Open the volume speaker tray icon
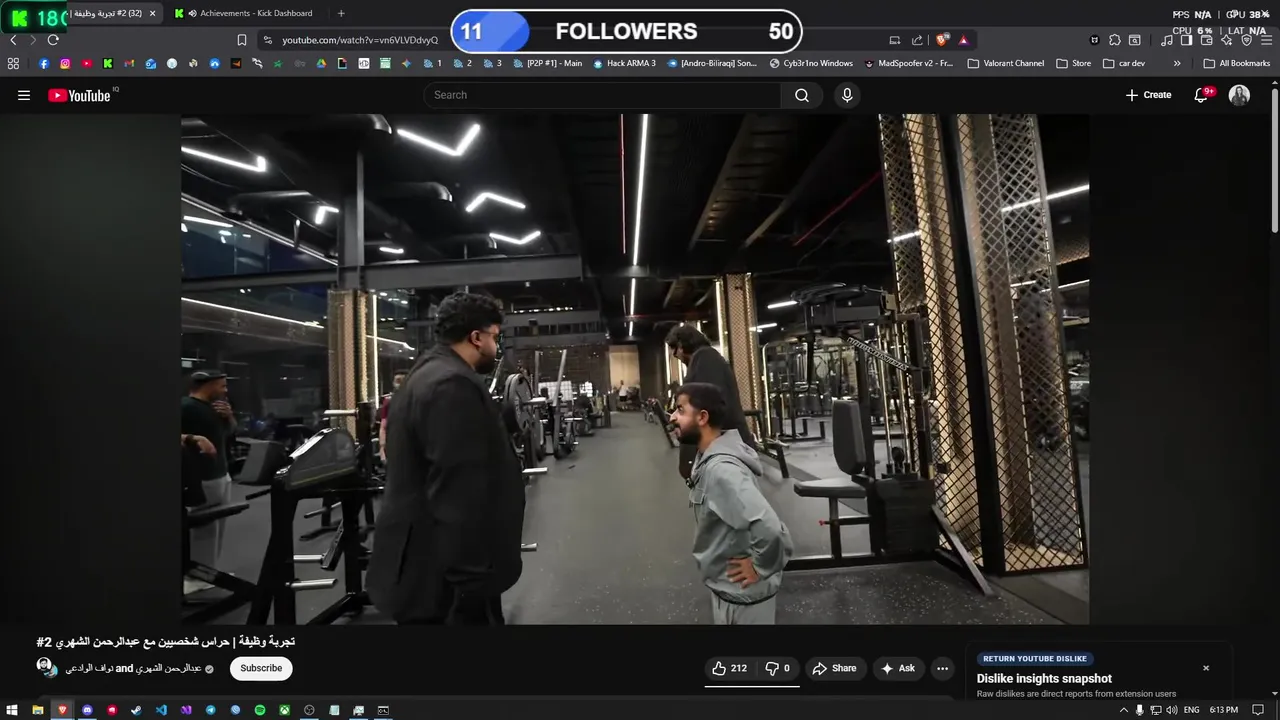 1171,710
